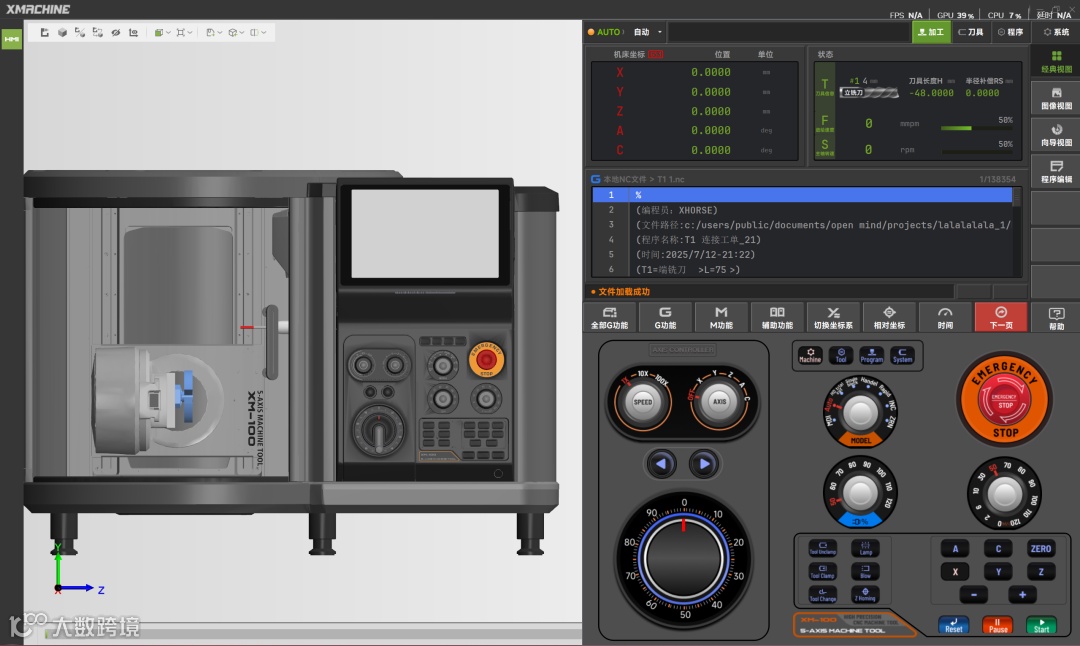This screenshot has height=646, width=1080.
Task: Open the 帮助 help button
Action: [x=1056, y=317]
